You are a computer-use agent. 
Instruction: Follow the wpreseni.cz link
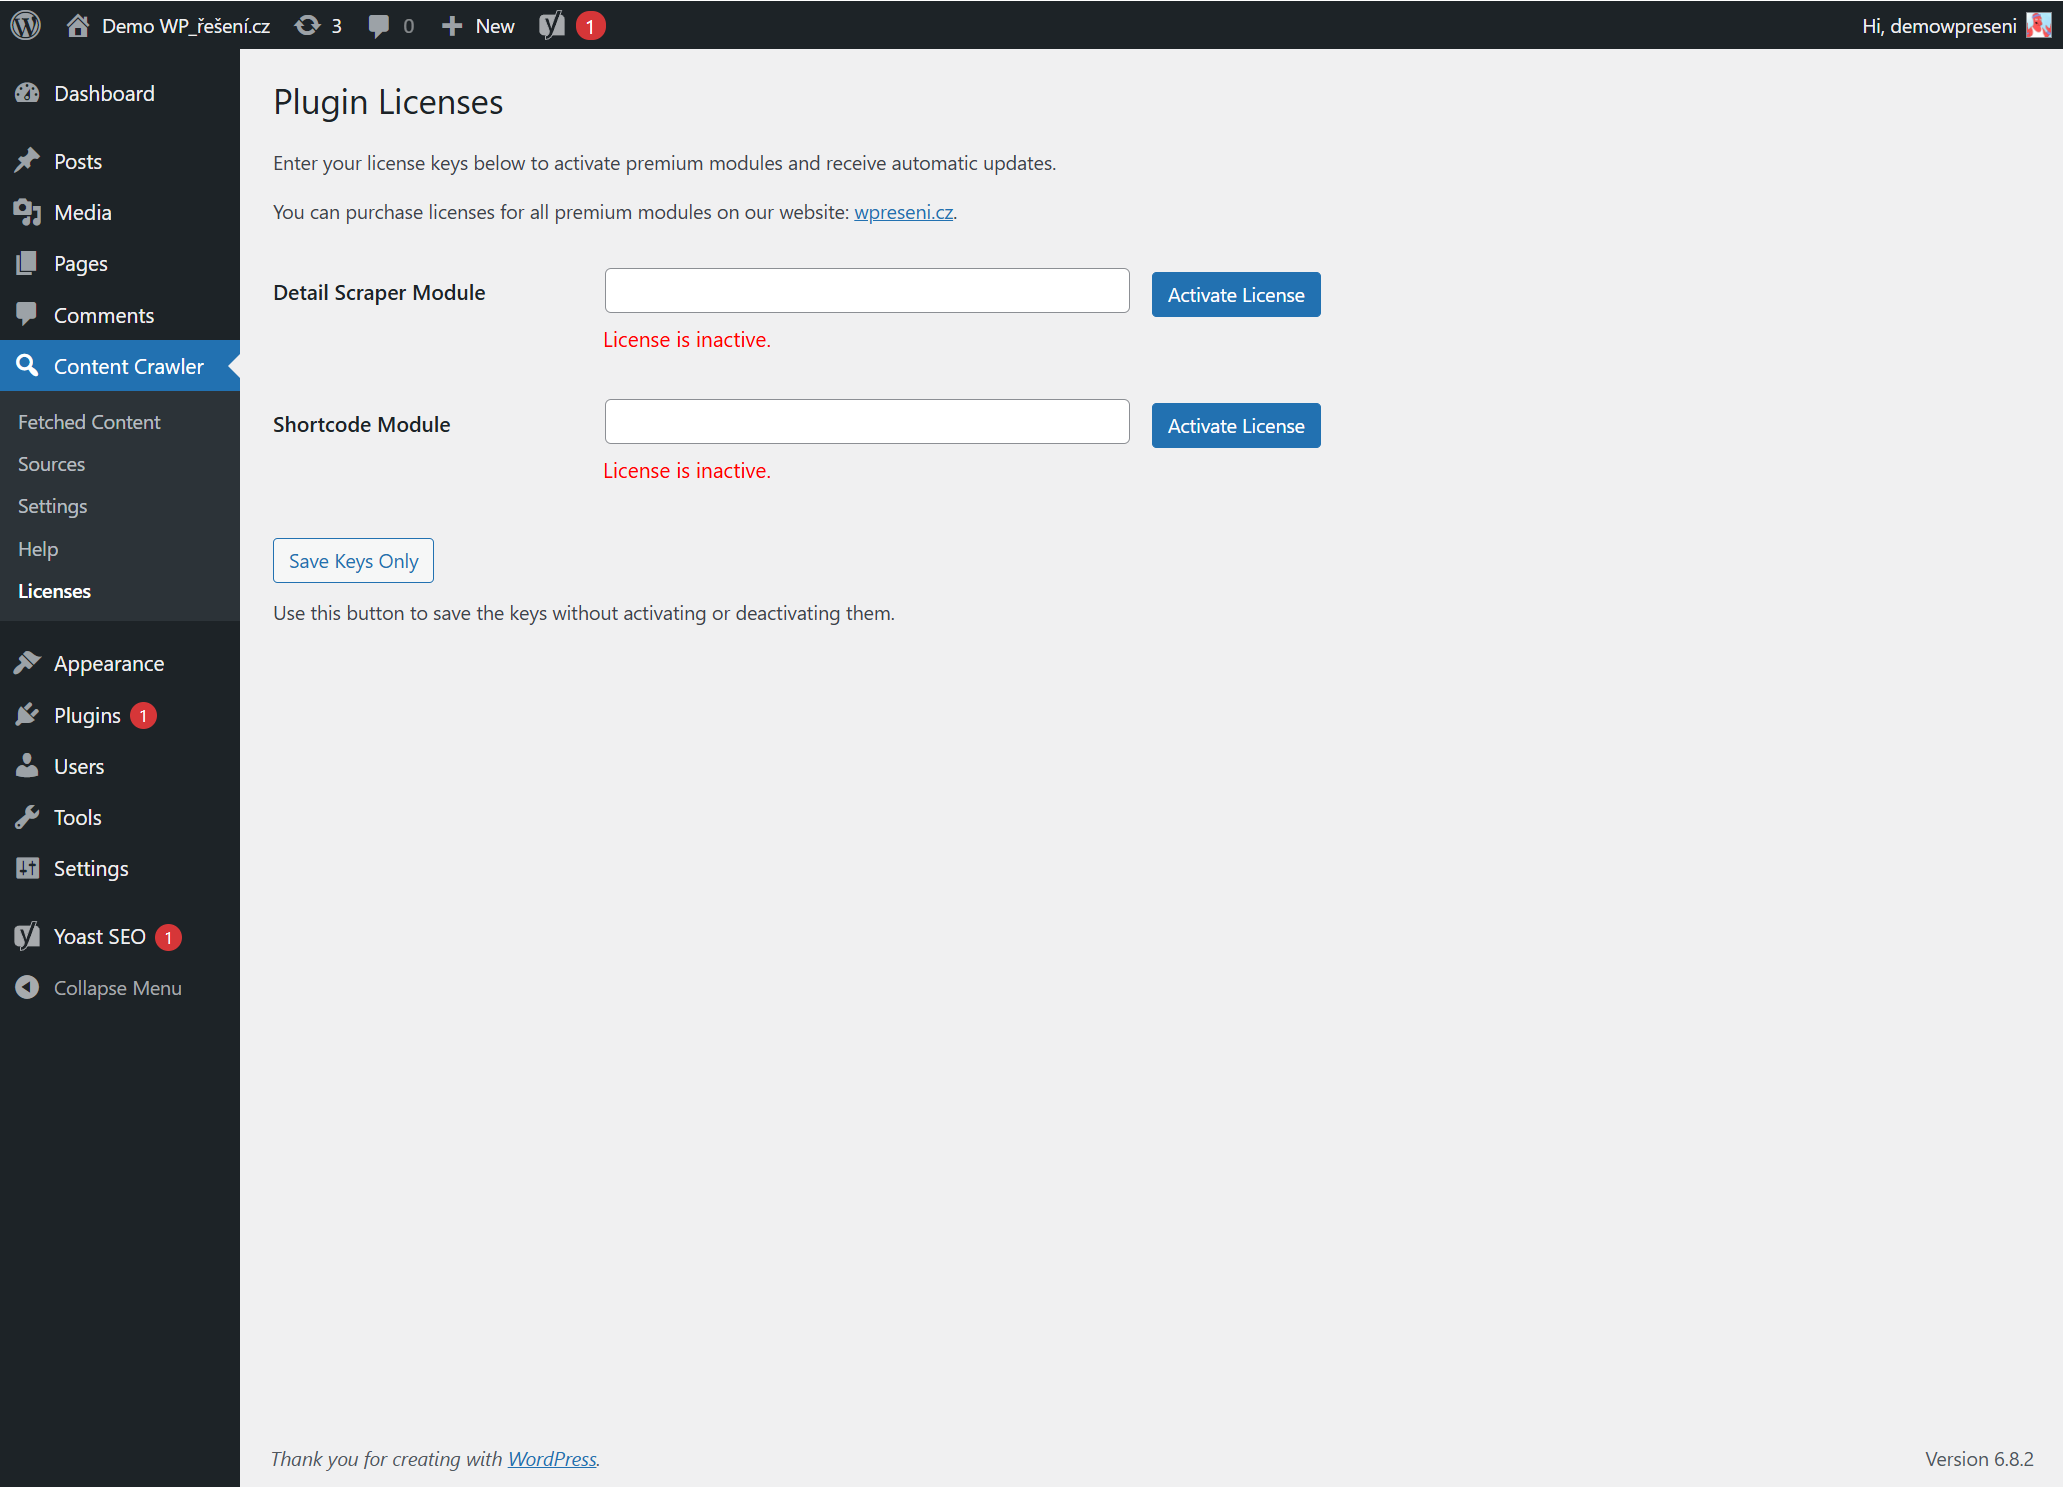tap(903, 212)
